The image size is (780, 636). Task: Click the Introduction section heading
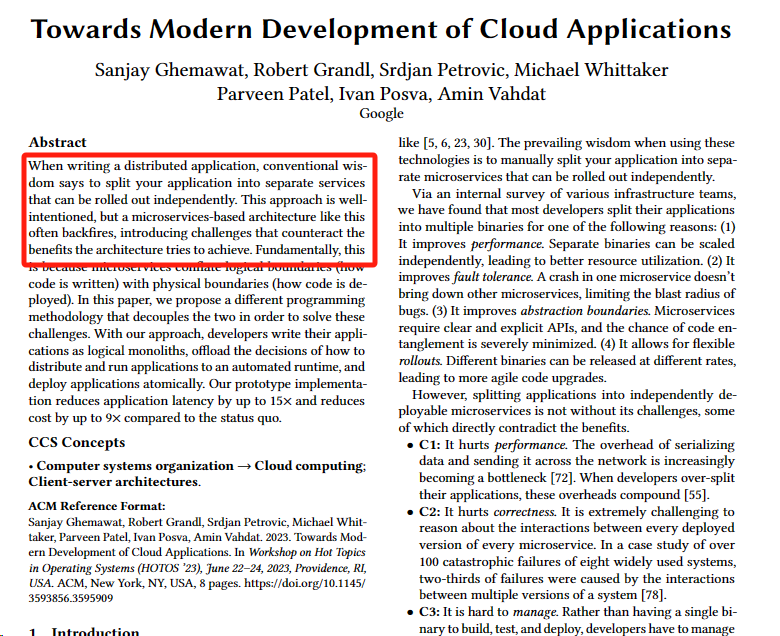tap(84, 632)
